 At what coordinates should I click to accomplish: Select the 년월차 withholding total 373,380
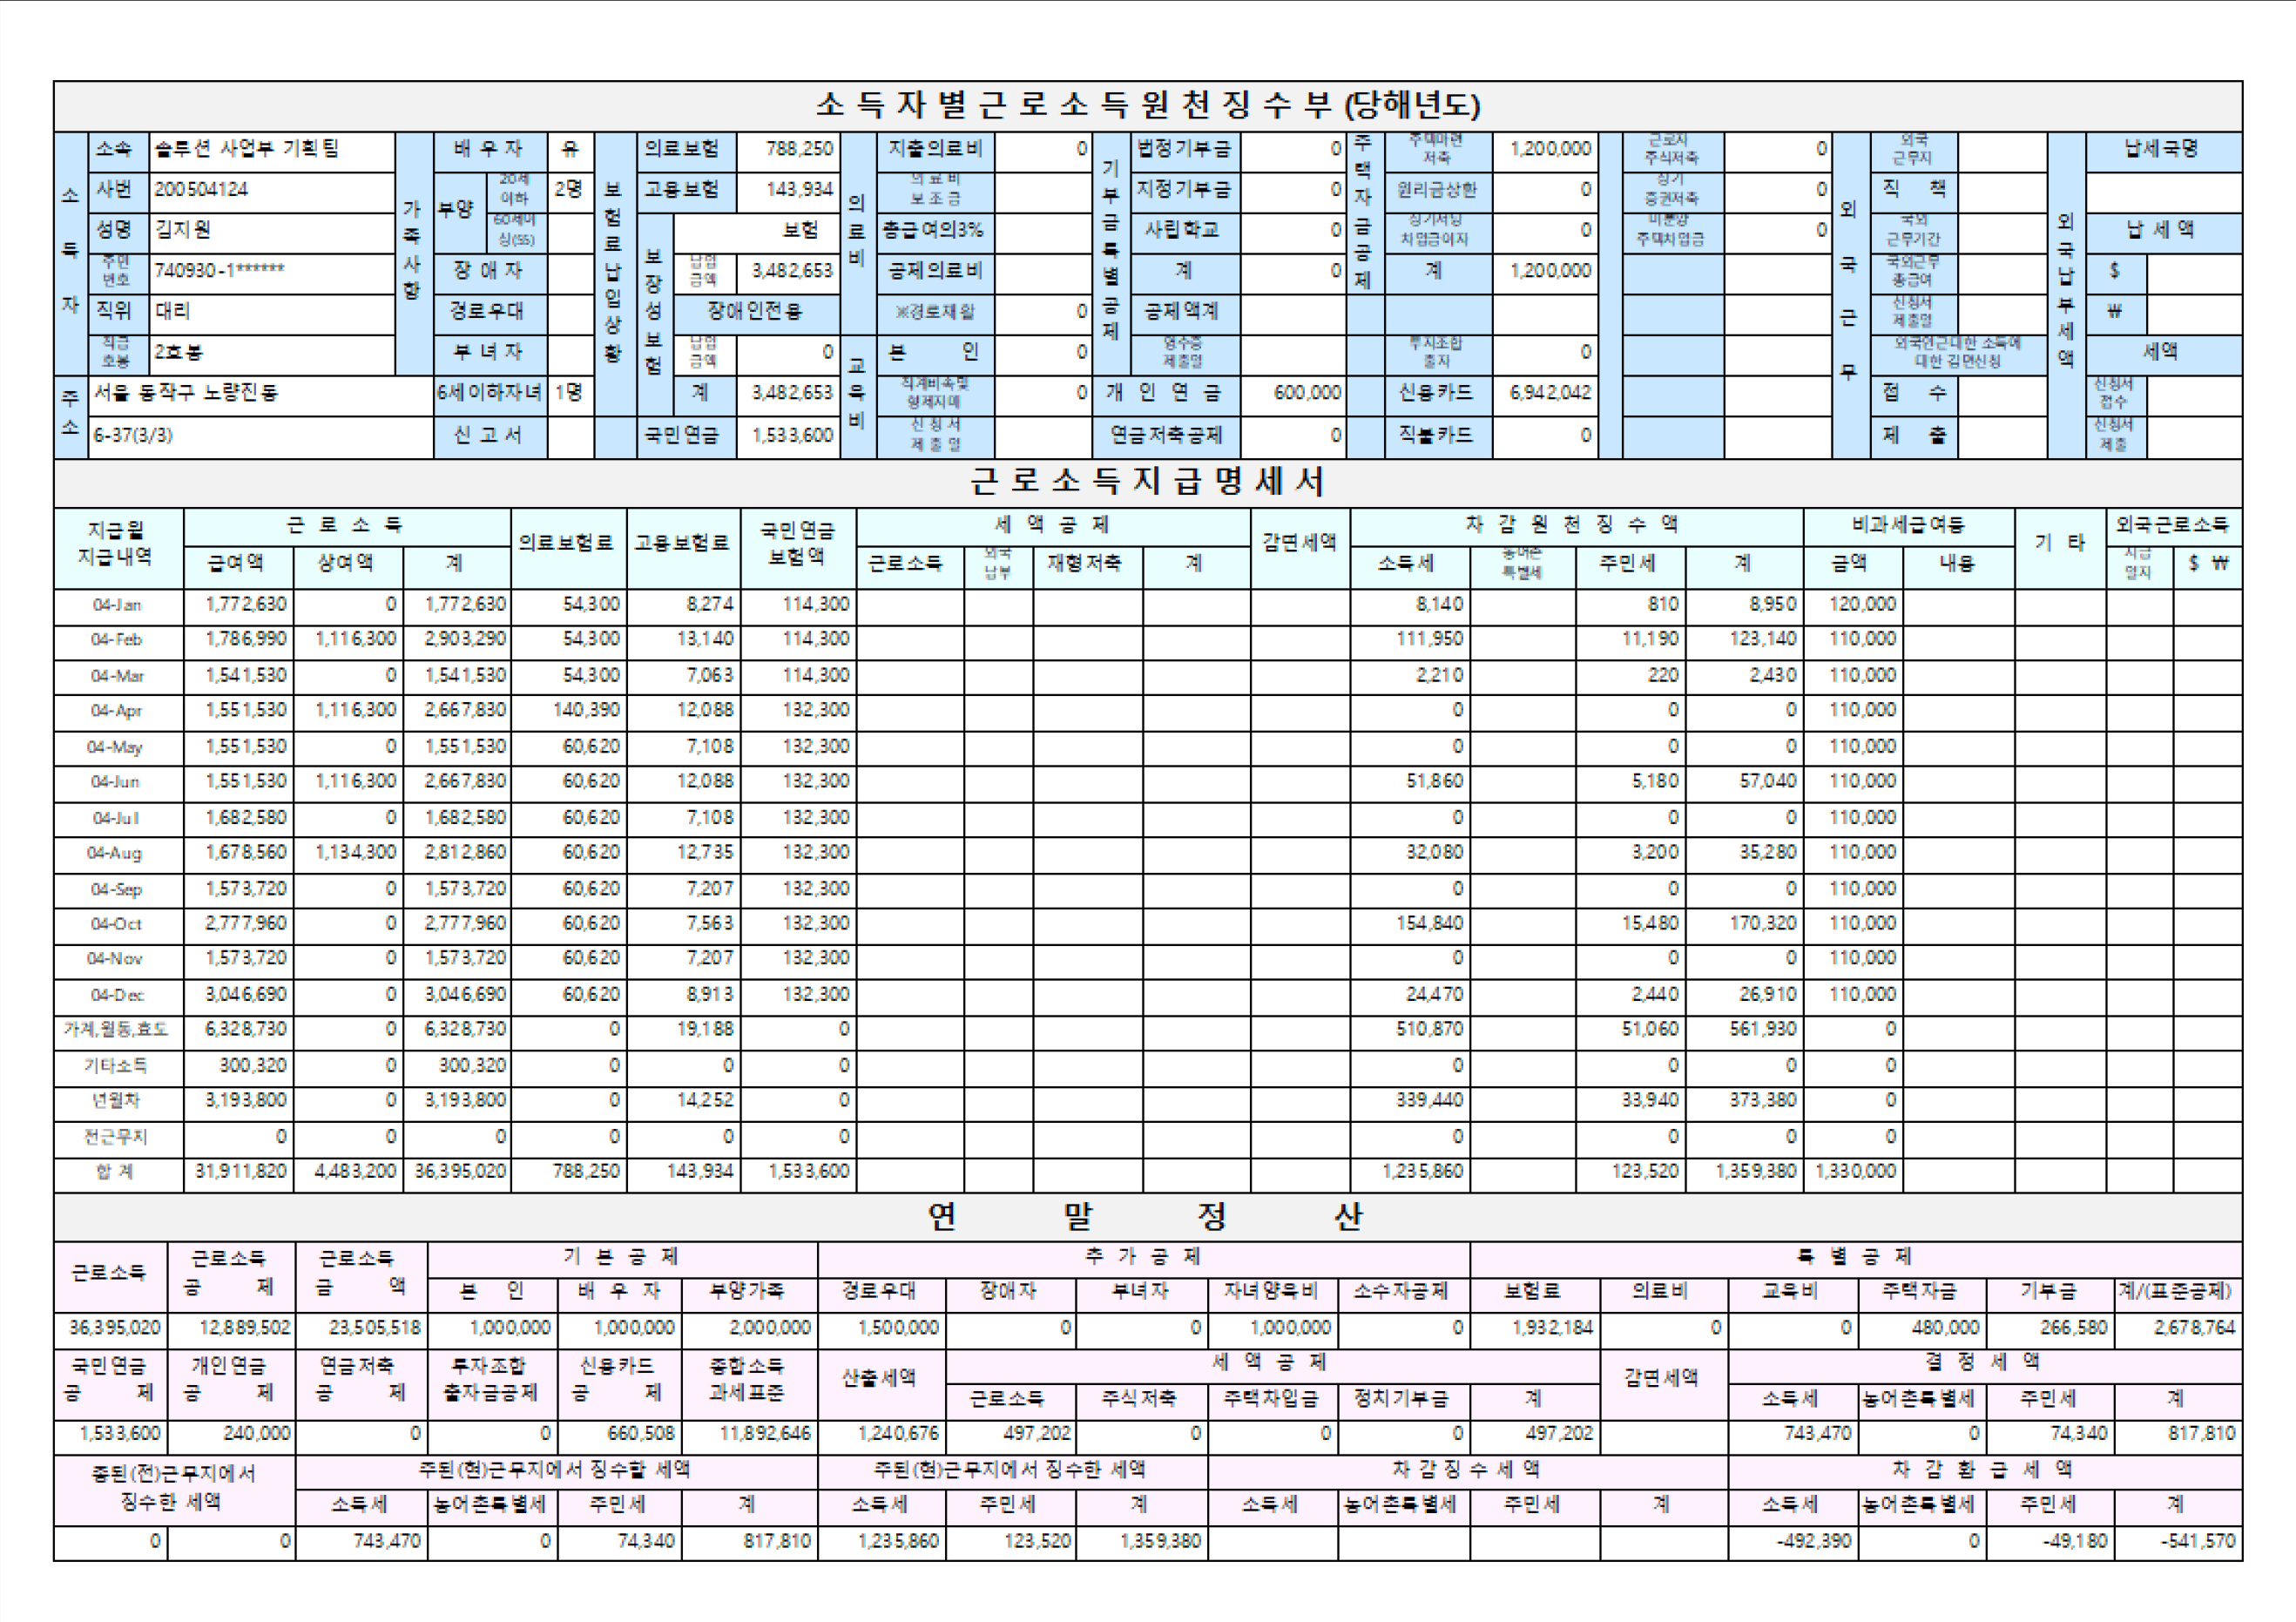pos(1763,1101)
